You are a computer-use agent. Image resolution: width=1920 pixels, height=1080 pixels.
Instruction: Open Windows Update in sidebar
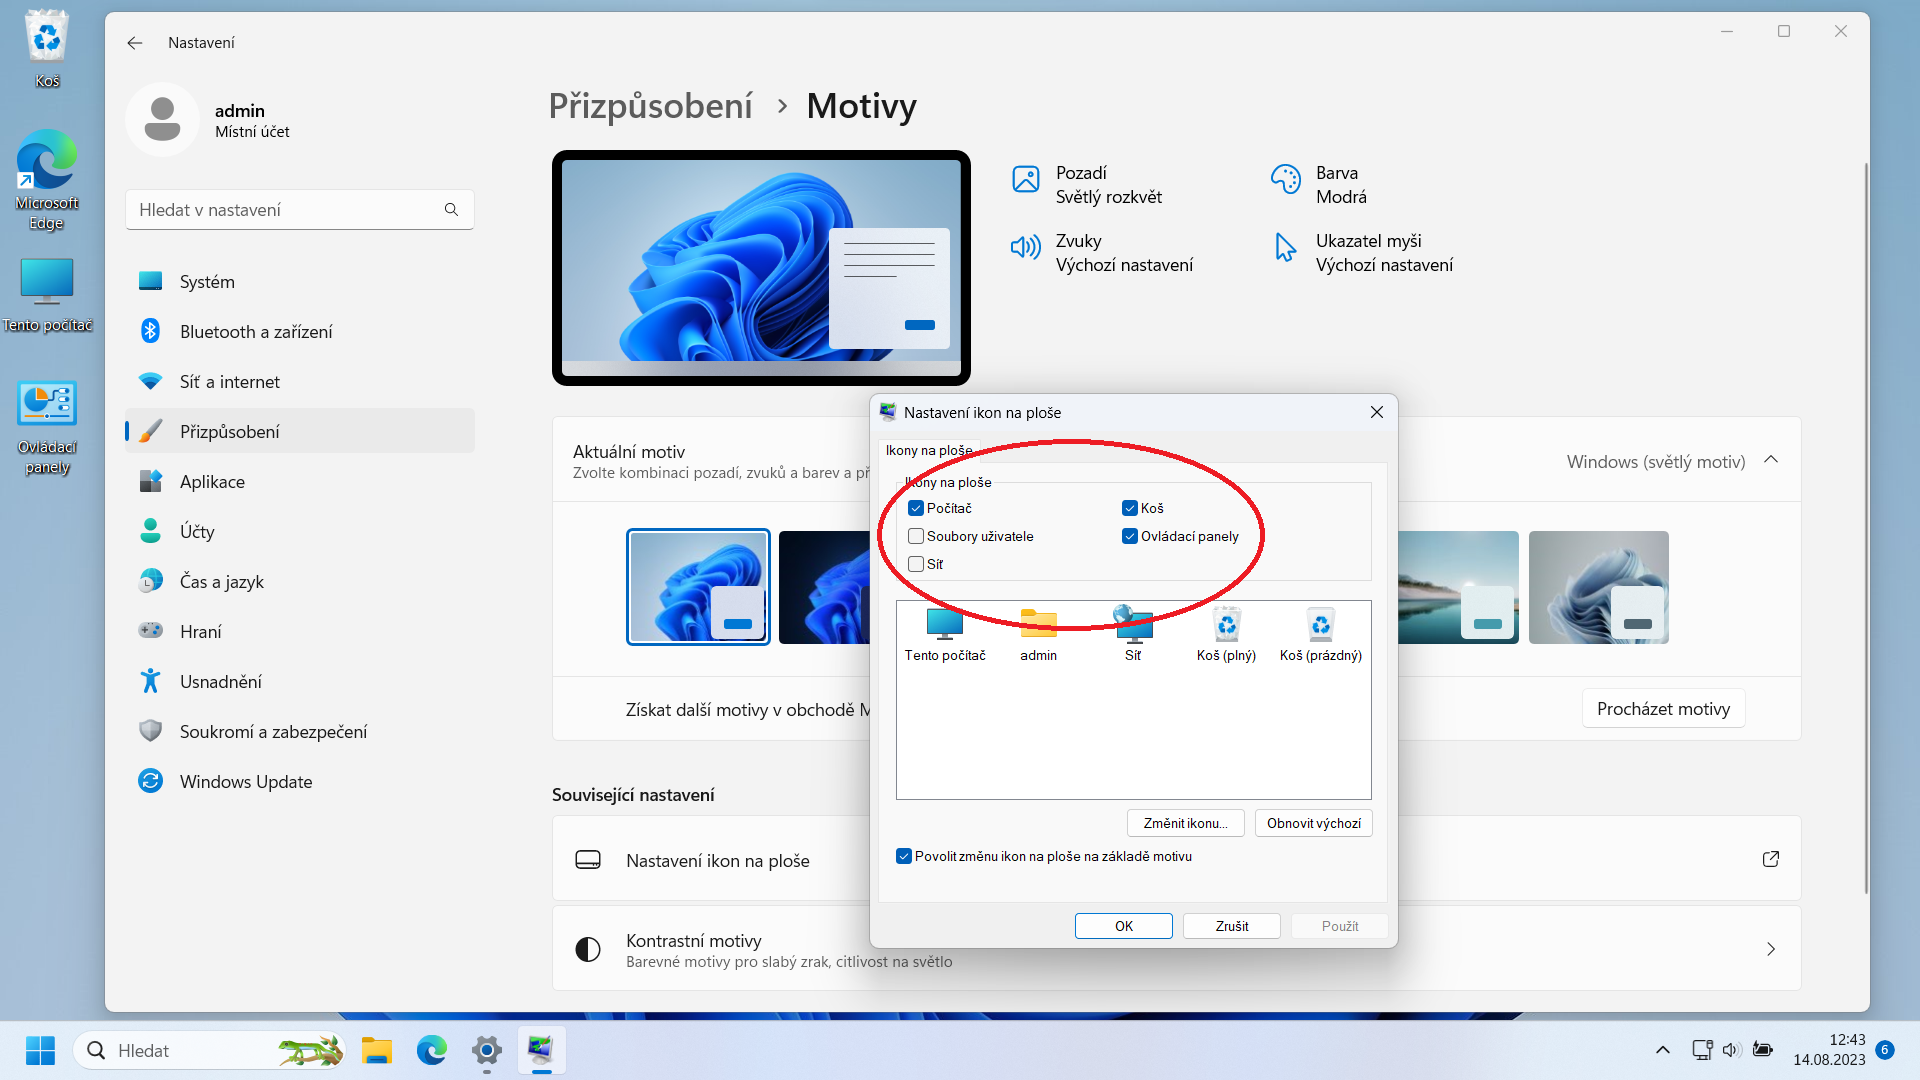pos(246,782)
